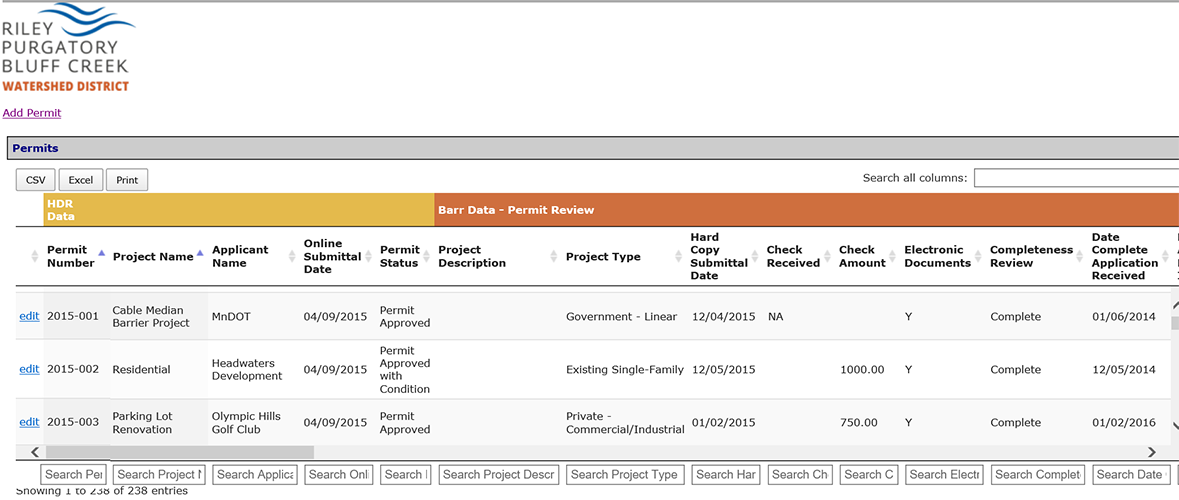
Task: Sort table by Project Name arrow
Action: (x=200, y=255)
